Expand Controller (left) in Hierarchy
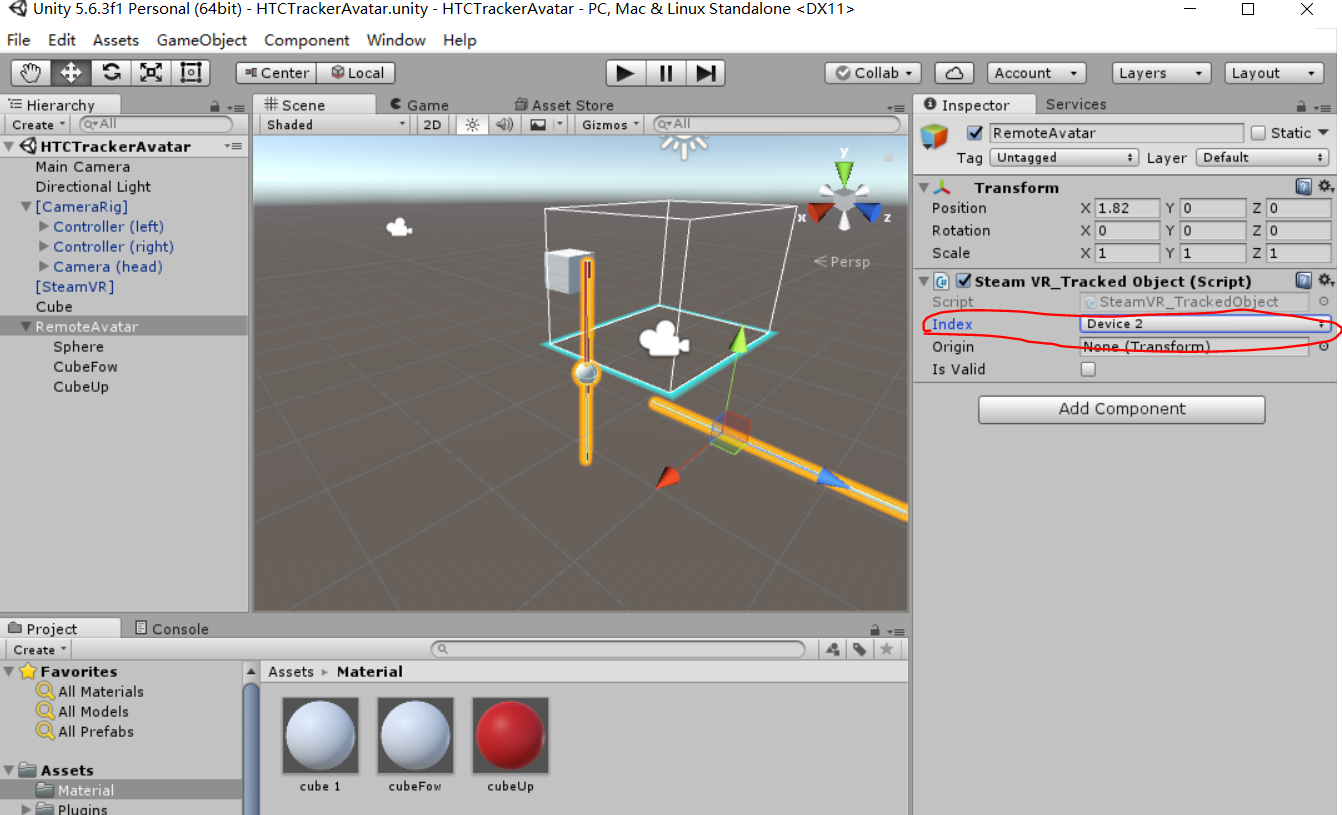 tap(44, 227)
